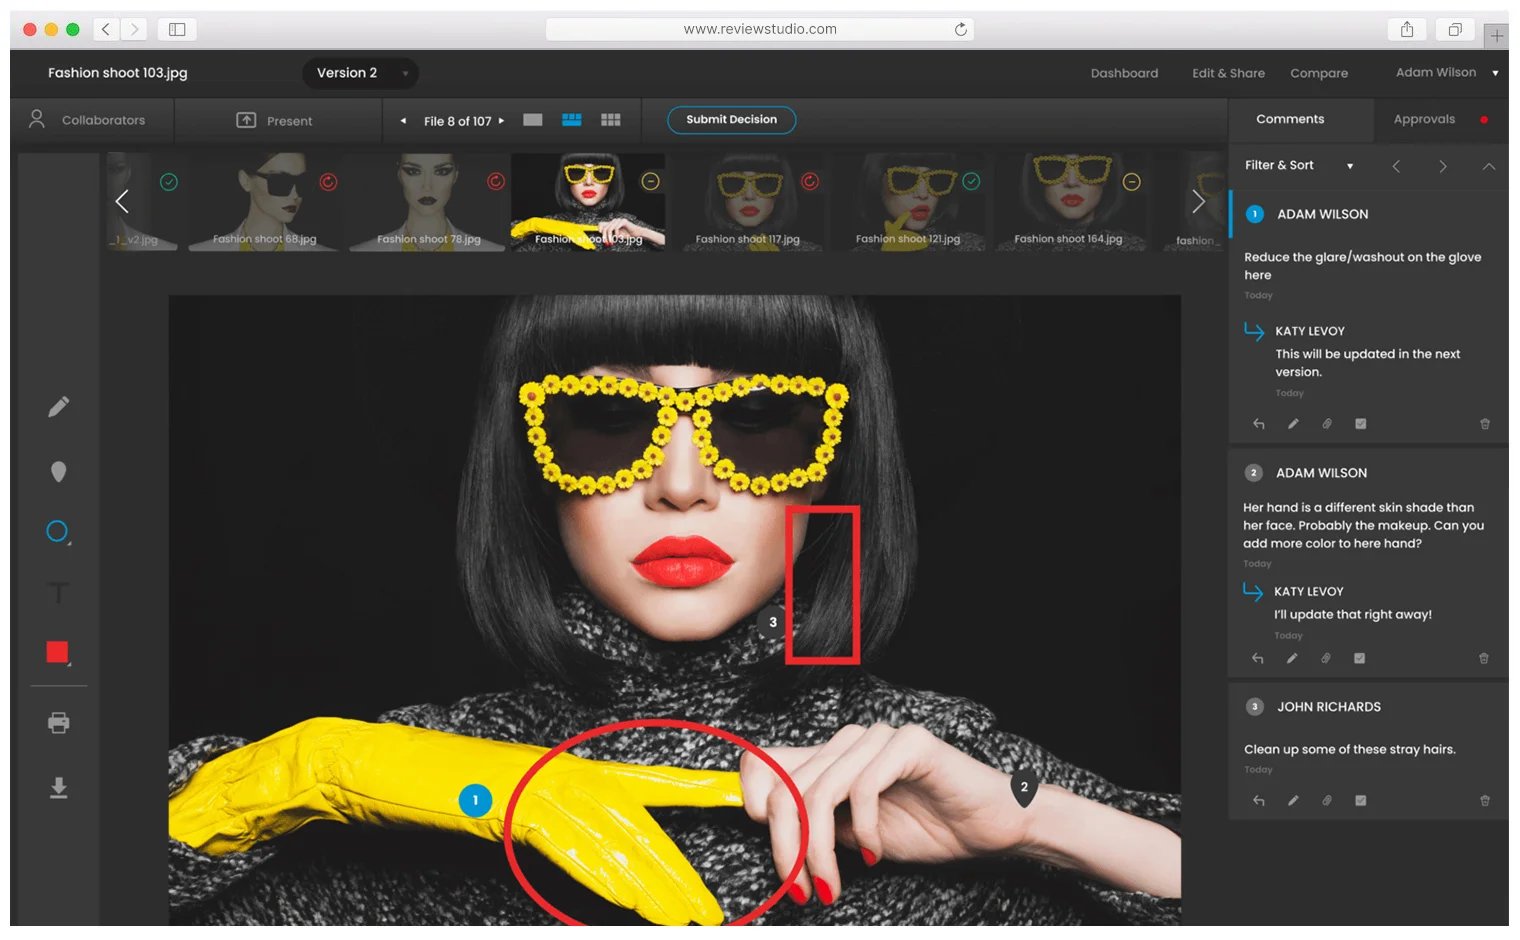Select the pencil drawing tool
The height and width of the screenshot is (940, 1520).
(x=59, y=407)
